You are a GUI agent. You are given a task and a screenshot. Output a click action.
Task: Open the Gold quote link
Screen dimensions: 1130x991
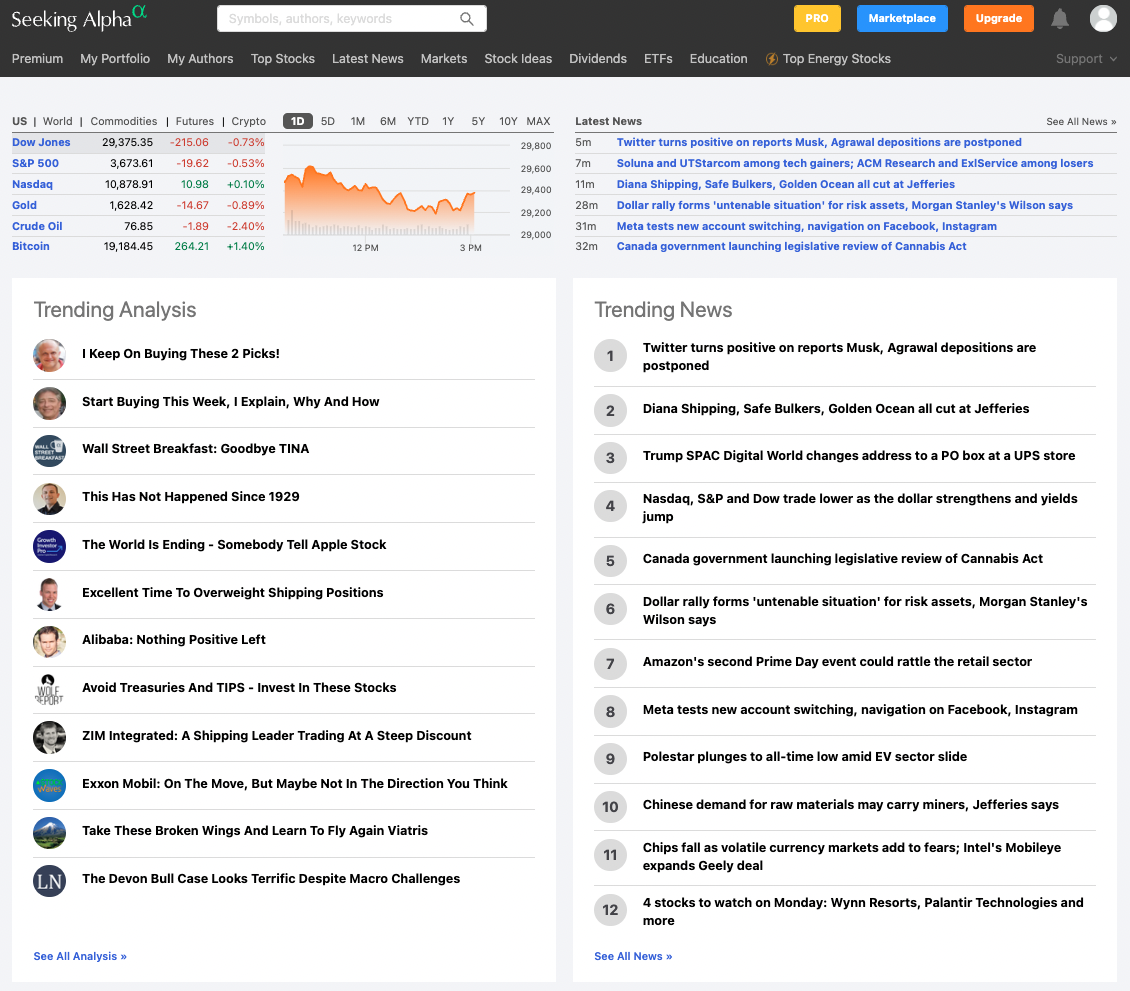tap(25, 205)
